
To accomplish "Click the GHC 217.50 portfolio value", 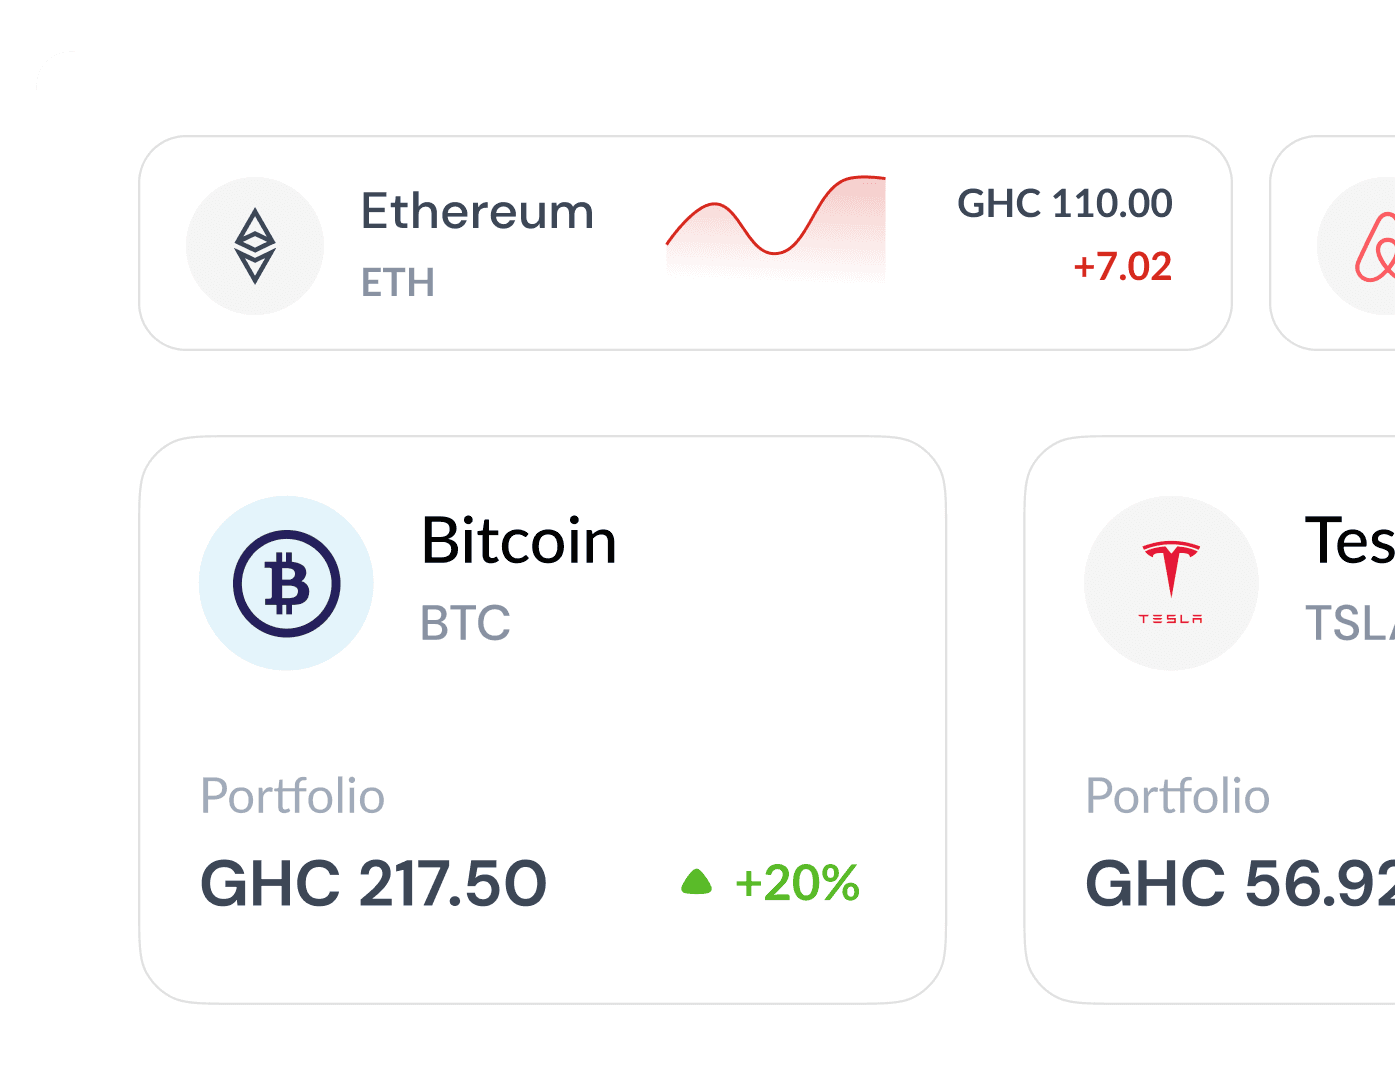I will 374,884.
